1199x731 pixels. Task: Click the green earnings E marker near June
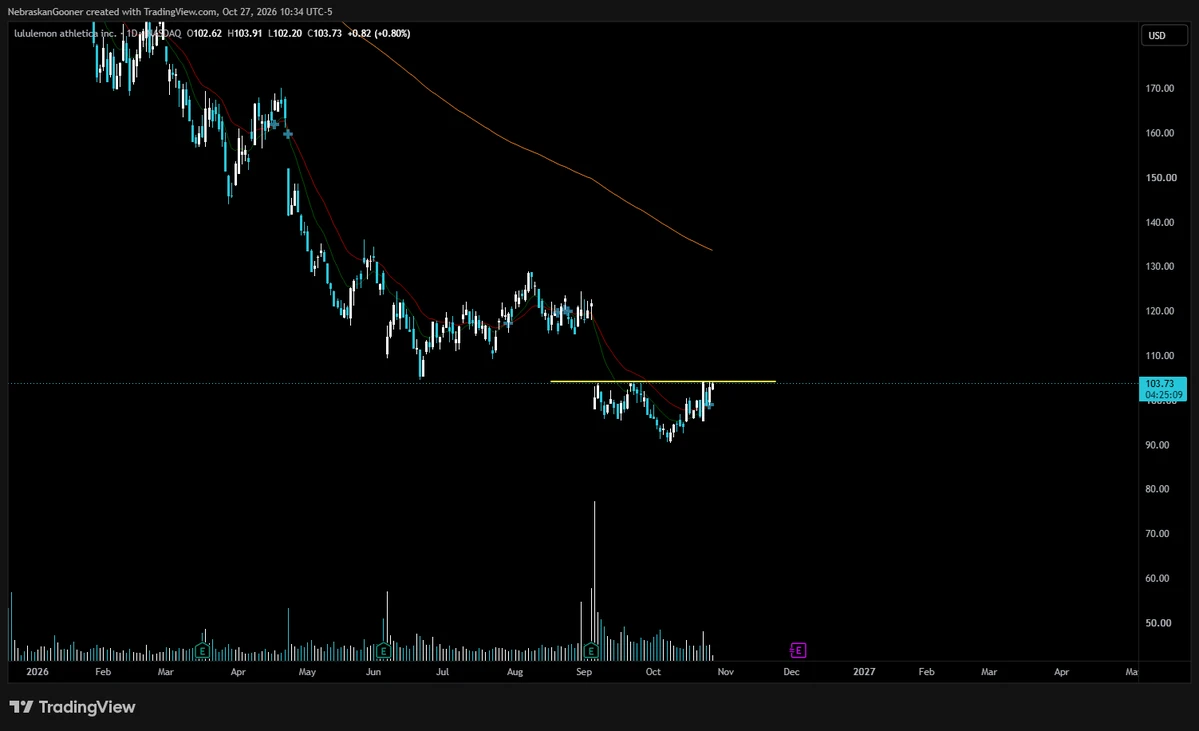pos(383,651)
